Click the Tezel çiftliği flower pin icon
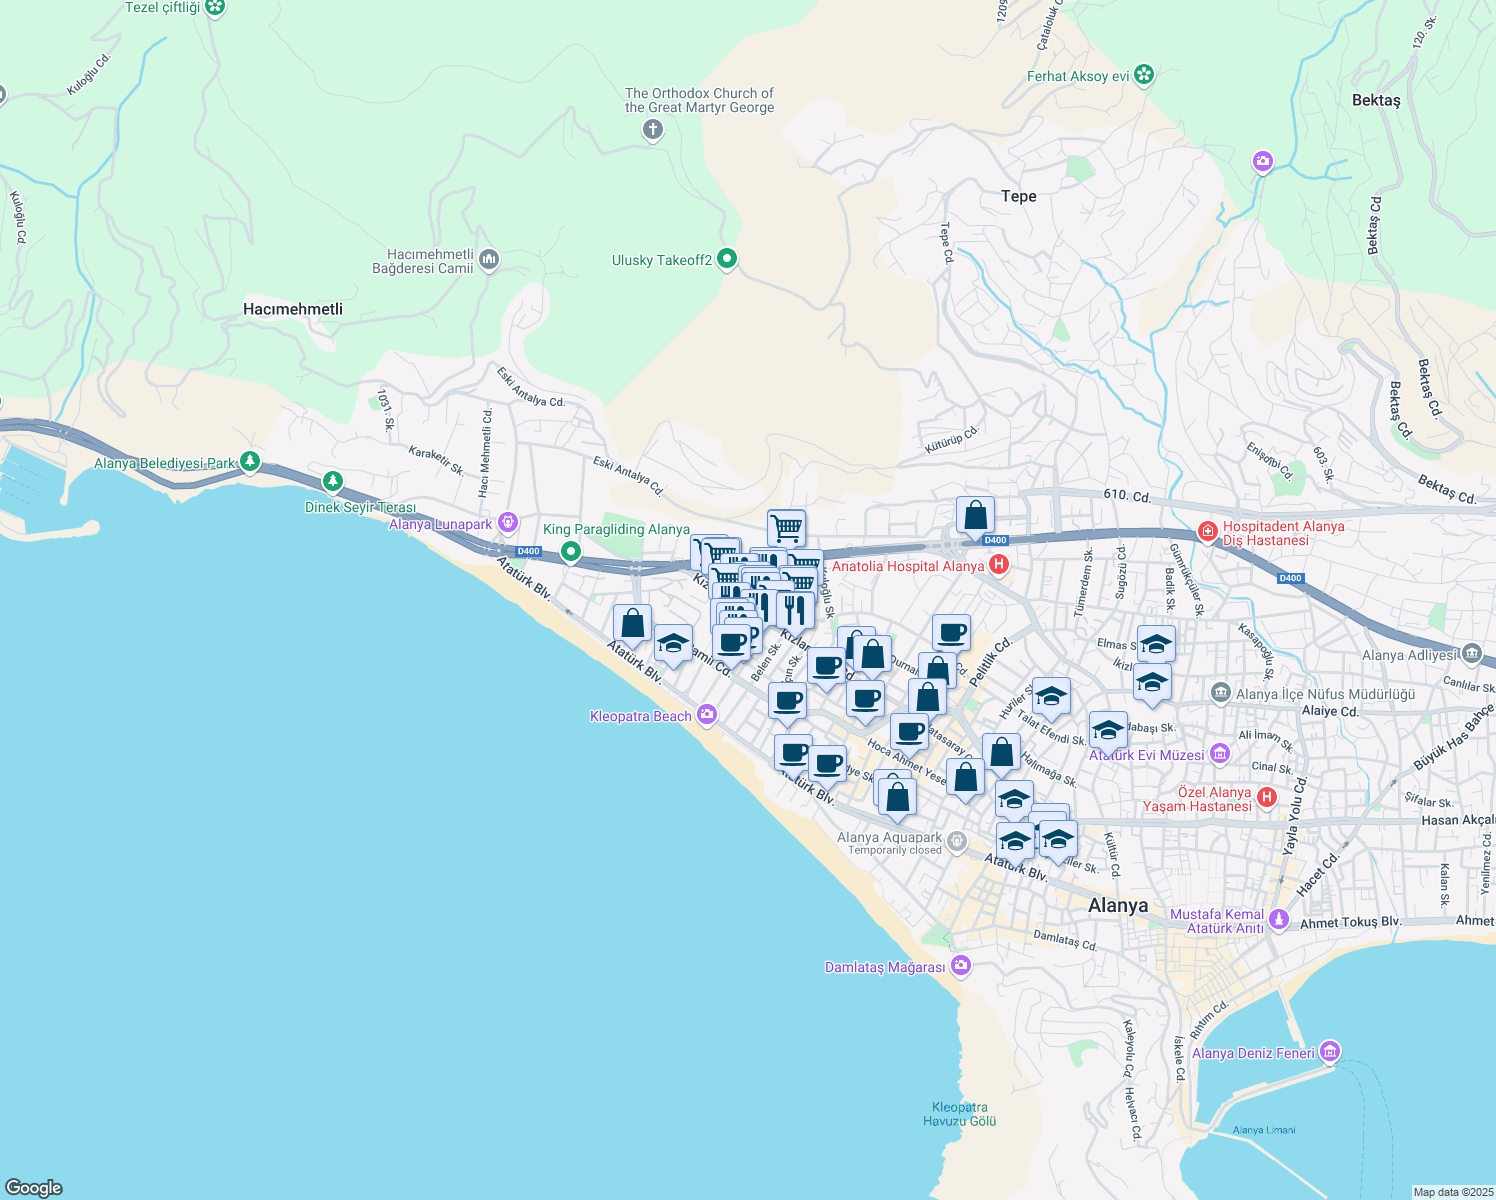This screenshot has height=1200, width=1496. (x=215, y=7)
